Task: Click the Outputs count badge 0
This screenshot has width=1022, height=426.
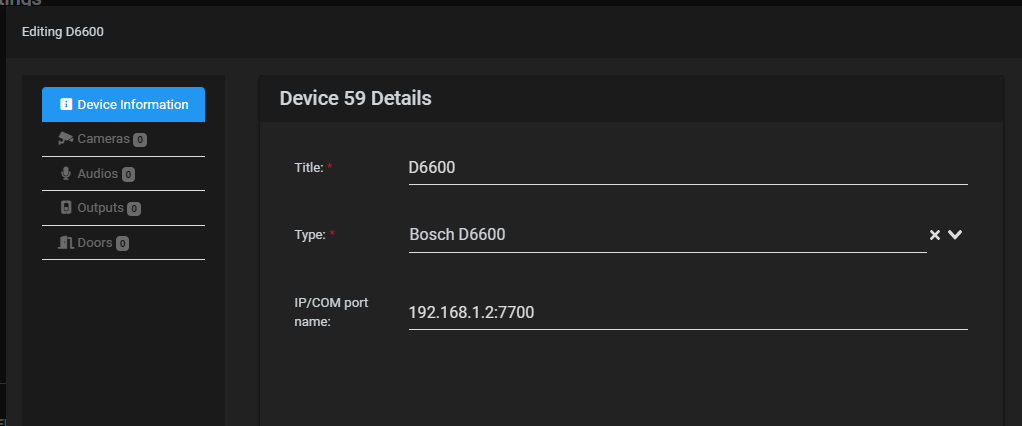Action: (x=134, y=209)
